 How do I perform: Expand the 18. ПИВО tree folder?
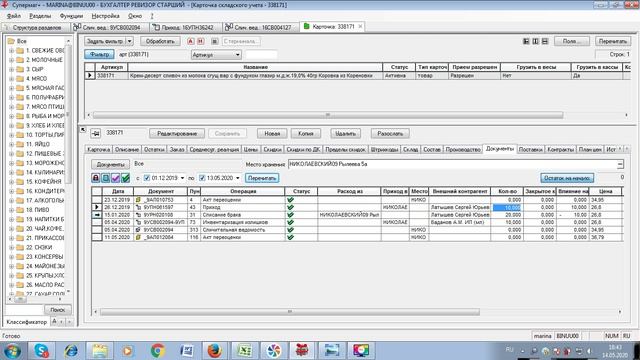coord(11,210)
